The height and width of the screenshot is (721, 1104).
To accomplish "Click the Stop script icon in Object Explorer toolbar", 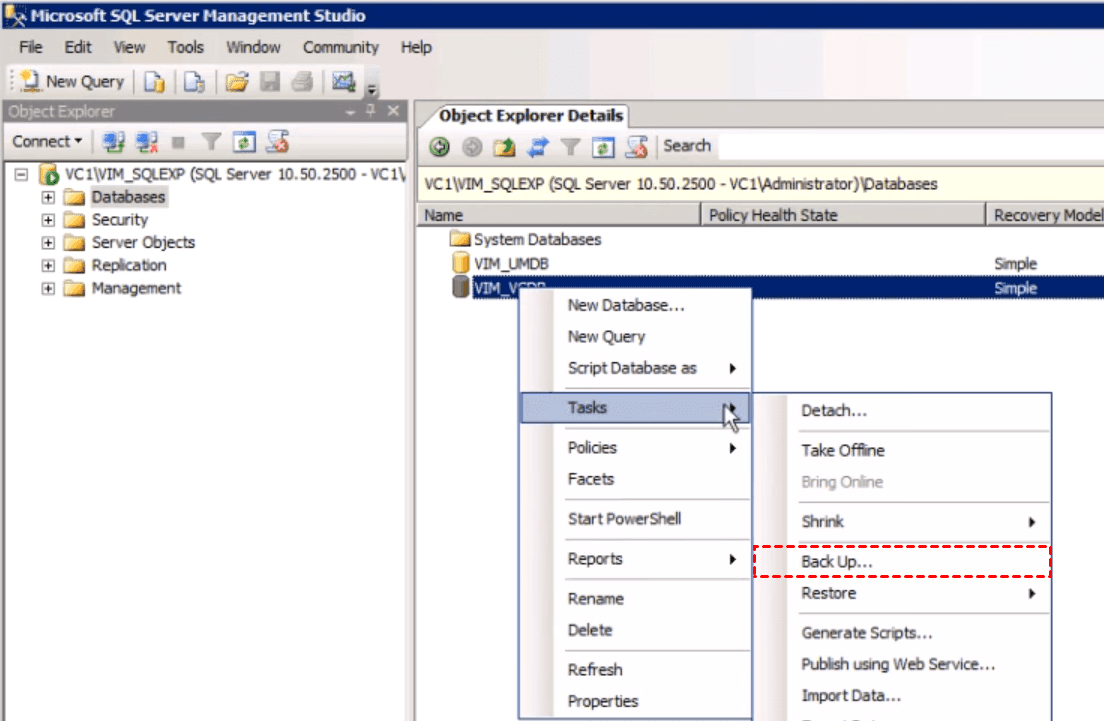I will click(277, 142).
